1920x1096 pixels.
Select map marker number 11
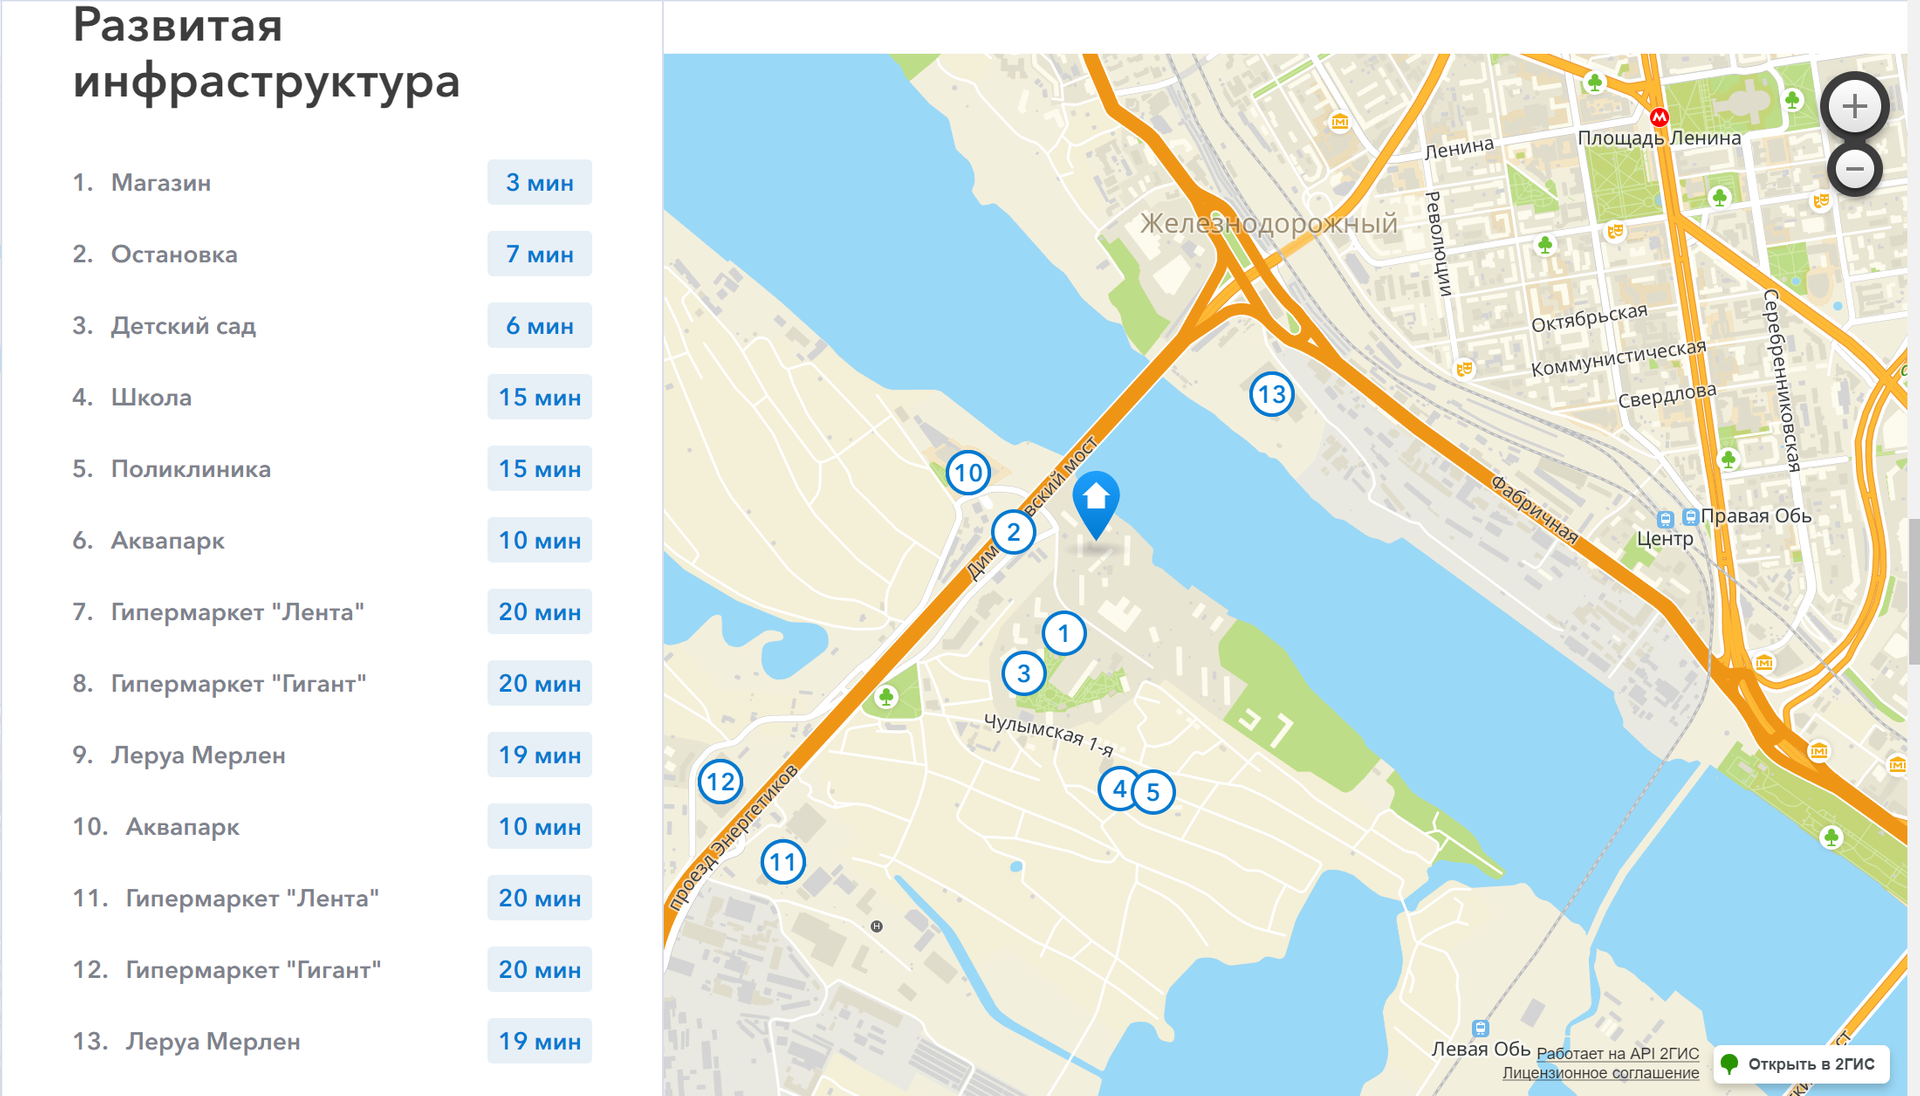783,861
